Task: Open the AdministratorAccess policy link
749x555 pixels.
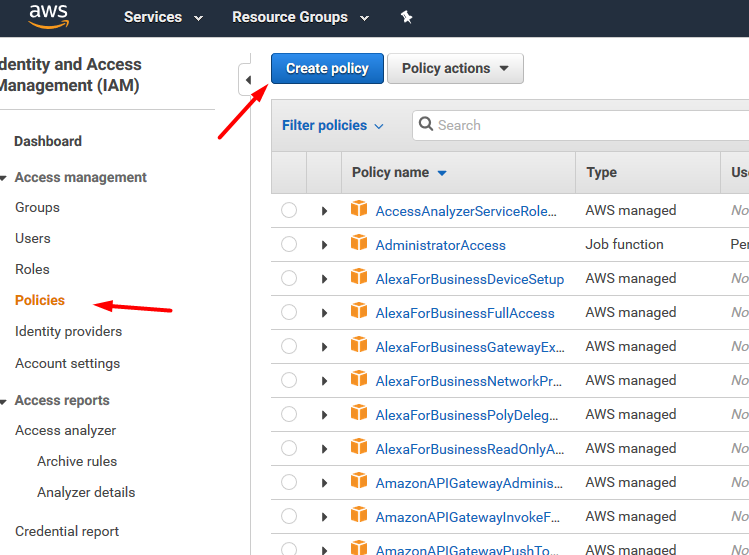Action: (440, 245)
